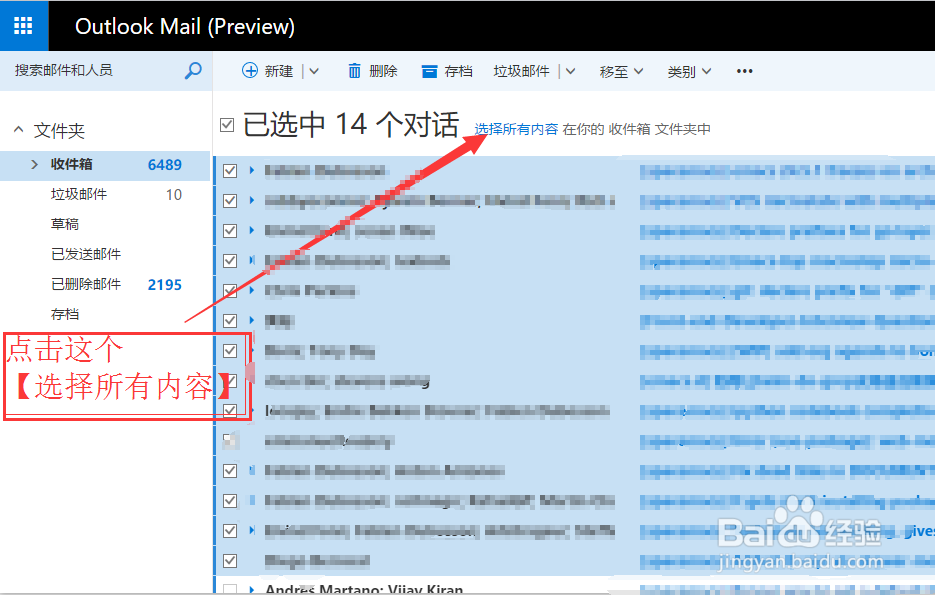
Task: Uncheck the fourth message row checkbox
Action: point(230,261)
